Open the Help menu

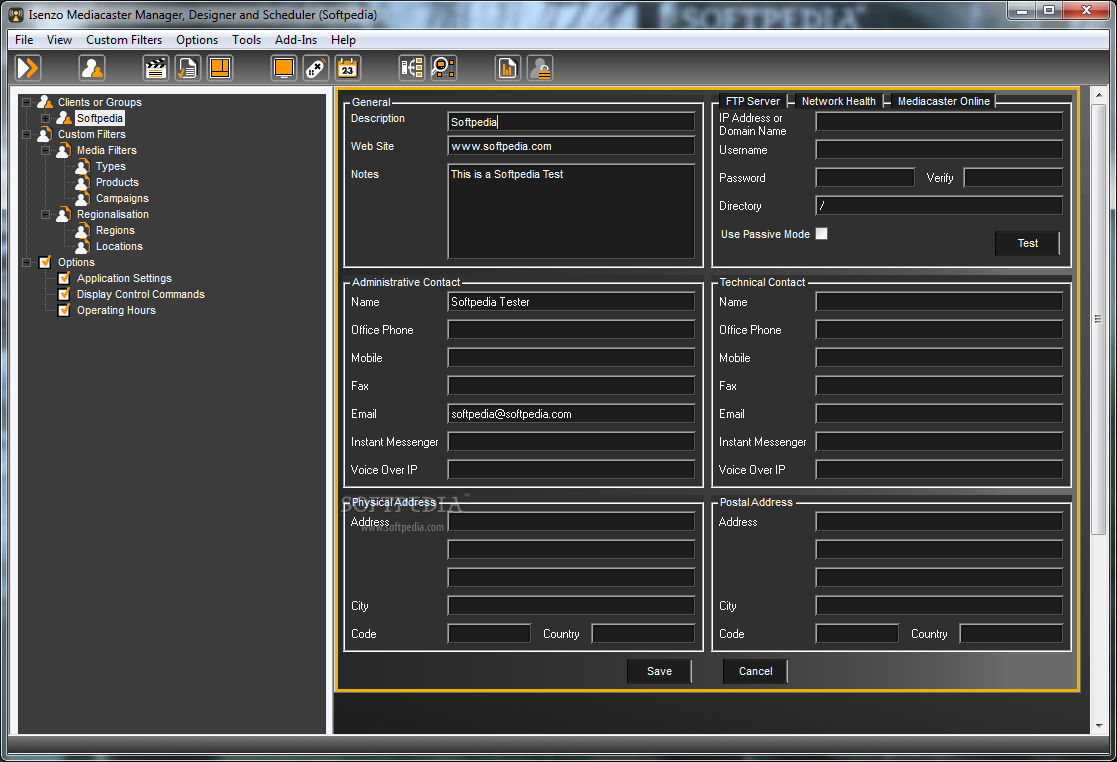(x=343, y=40)
